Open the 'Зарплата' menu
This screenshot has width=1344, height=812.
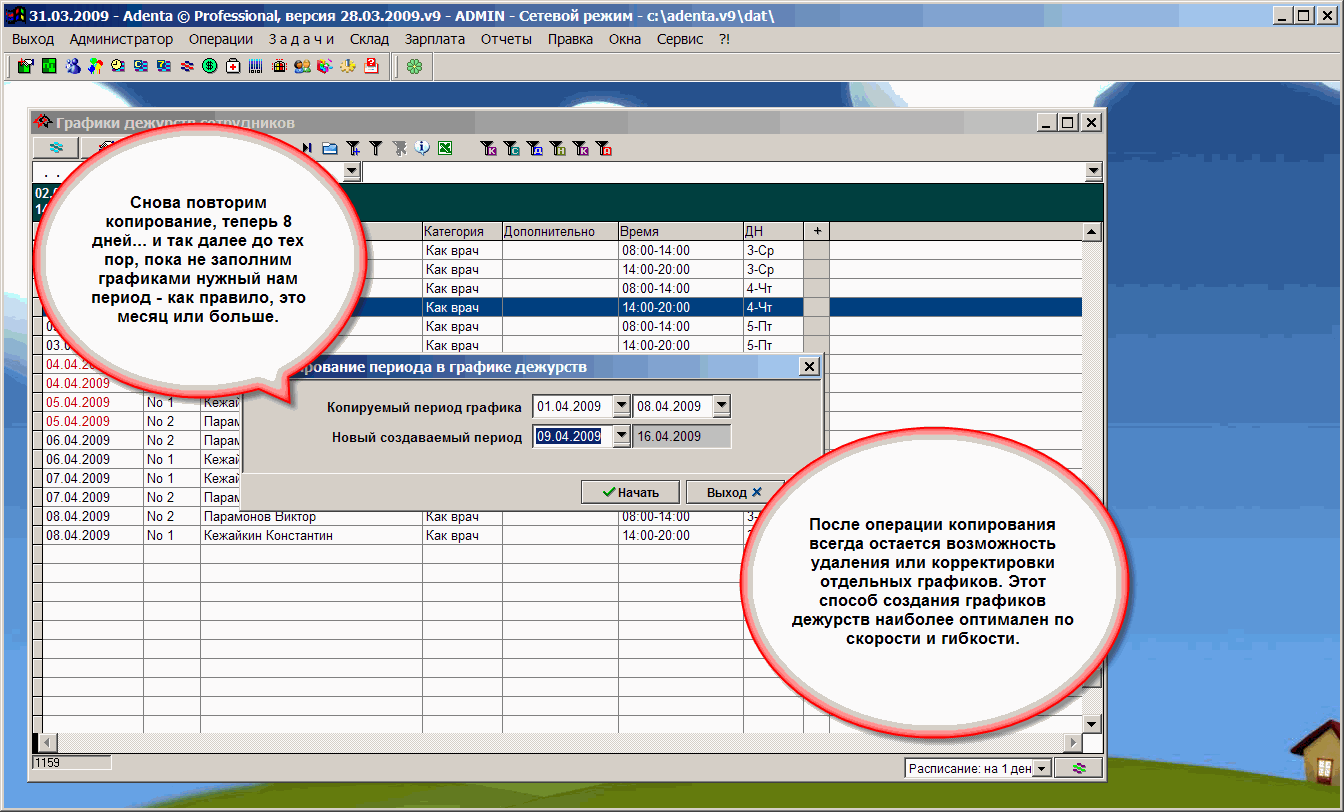[434, 39]
